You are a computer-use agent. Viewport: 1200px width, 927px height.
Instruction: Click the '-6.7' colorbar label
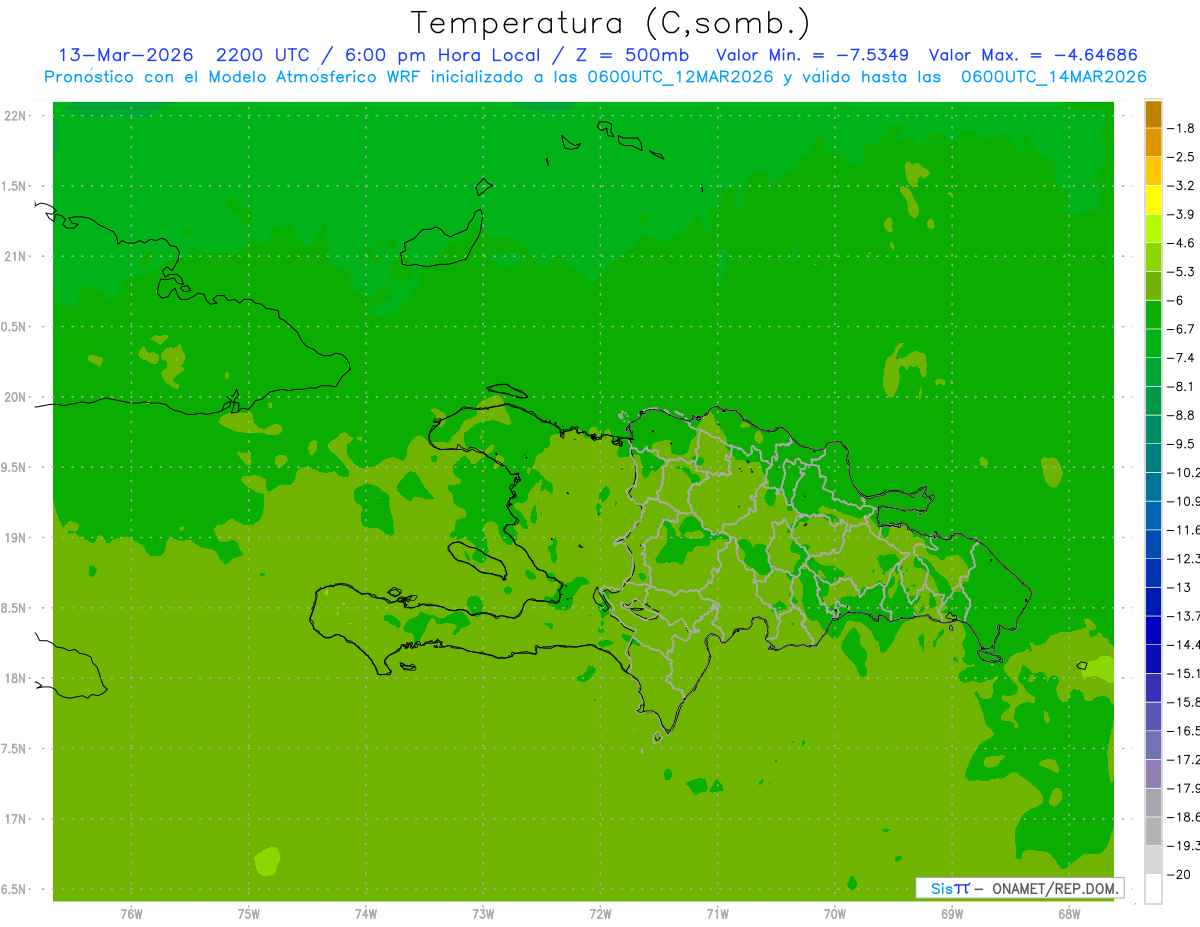tap(1180, 329)
